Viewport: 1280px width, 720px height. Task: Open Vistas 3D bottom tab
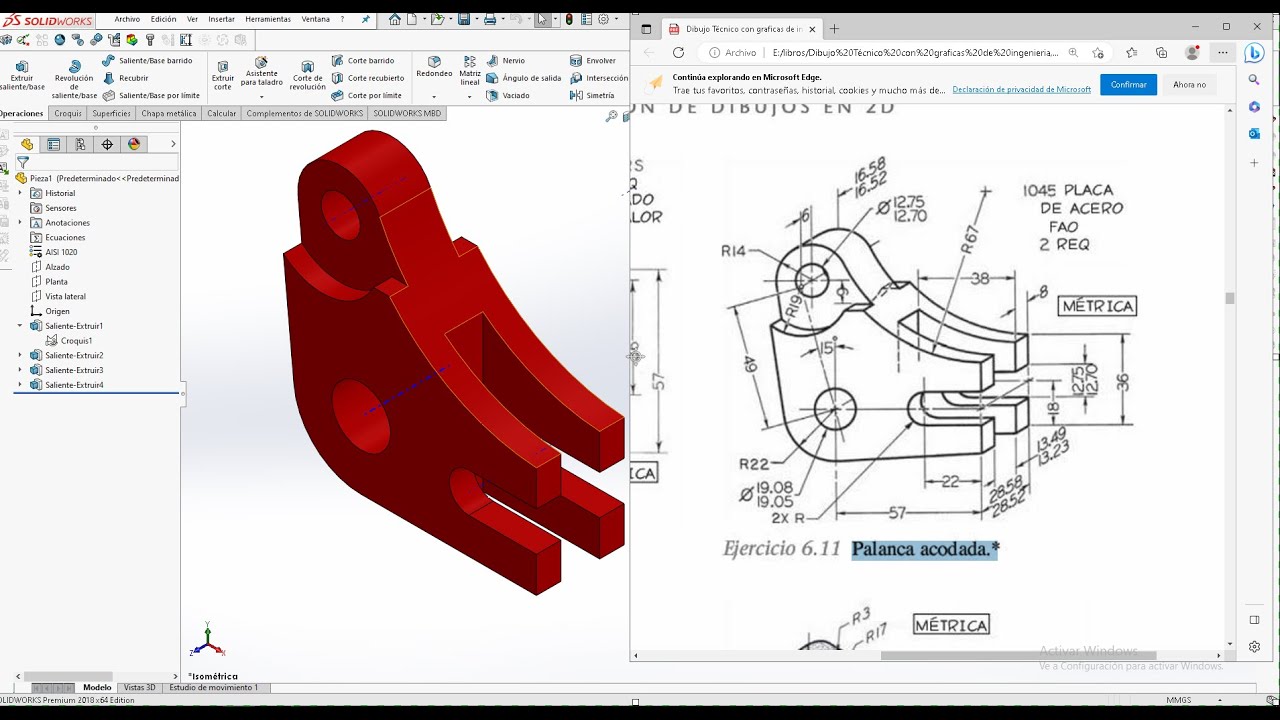[139, 688]
